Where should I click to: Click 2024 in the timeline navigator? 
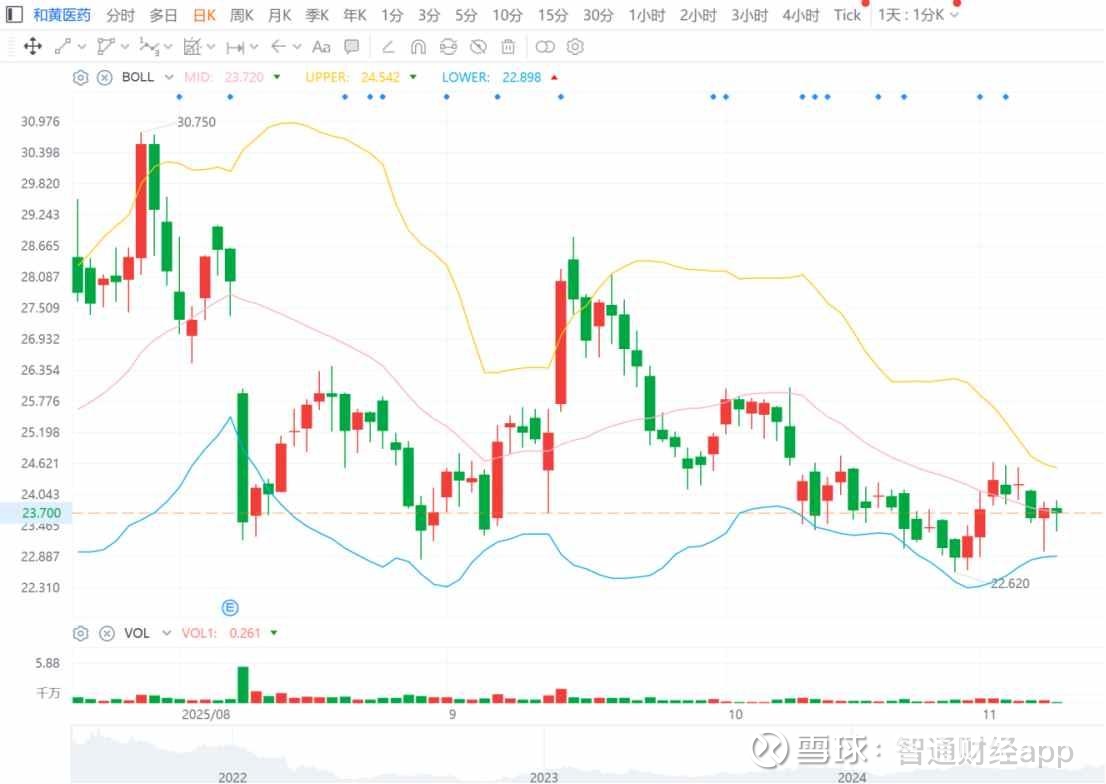tap(851, 777)
